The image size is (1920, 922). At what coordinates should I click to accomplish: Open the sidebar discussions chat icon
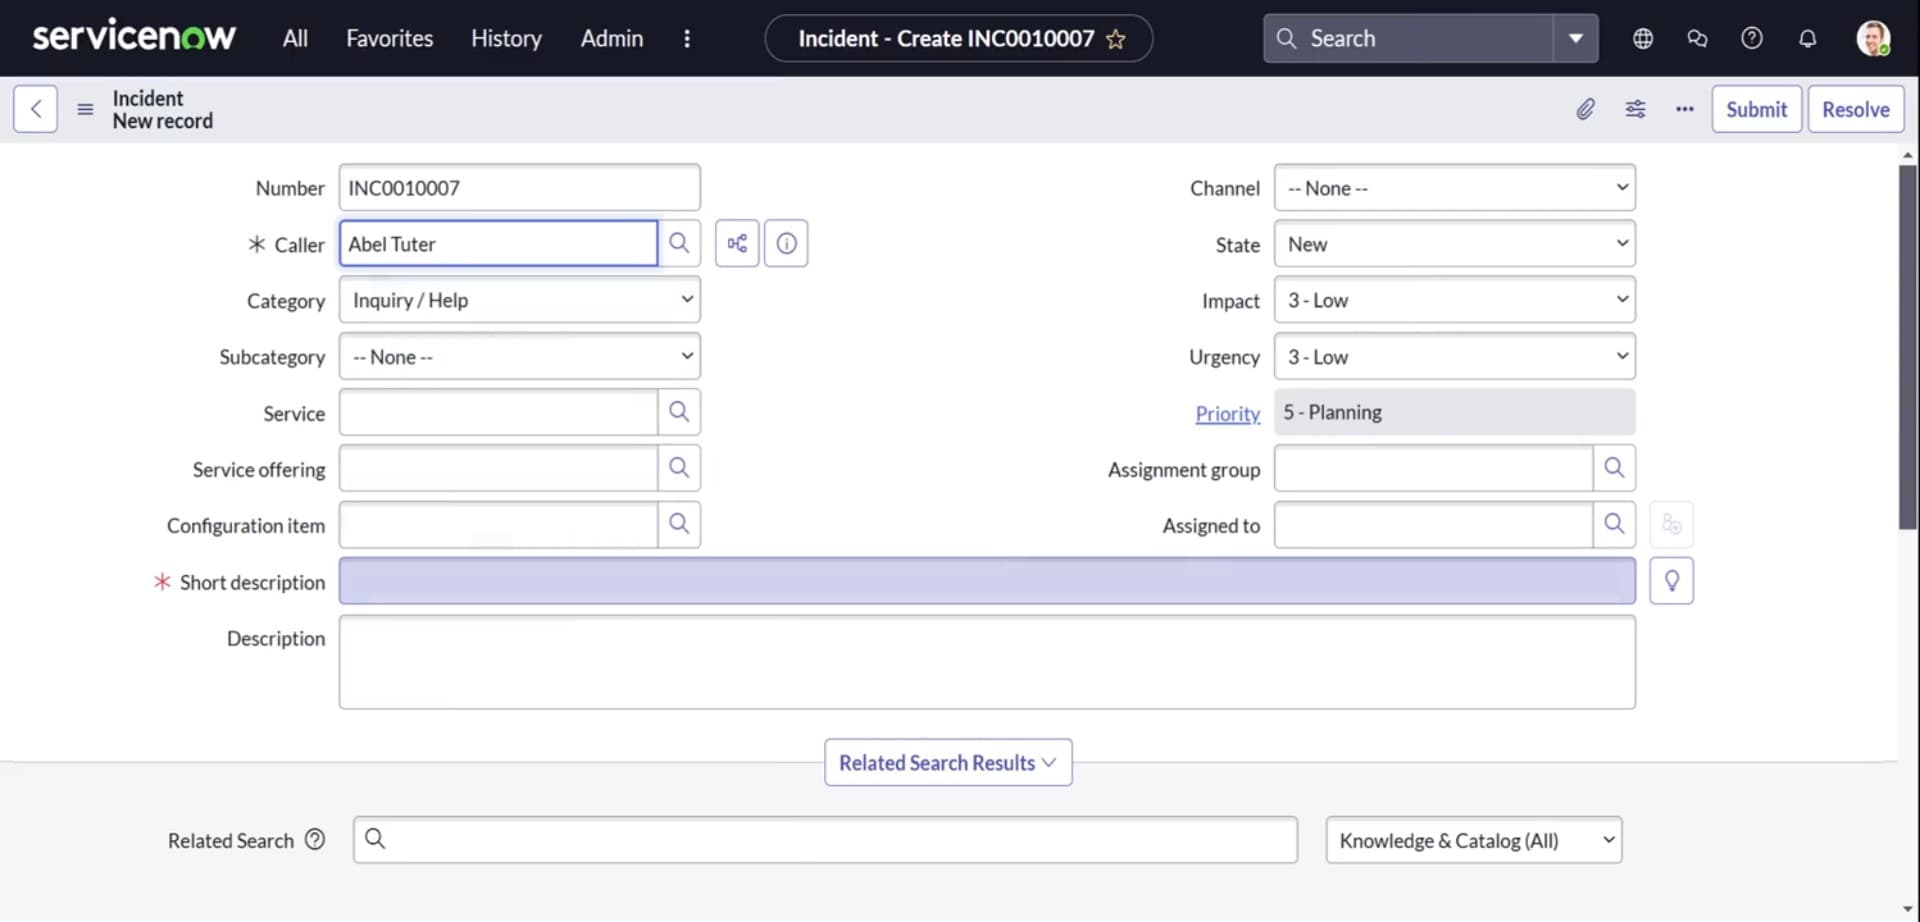click(x=1697, y=38)
